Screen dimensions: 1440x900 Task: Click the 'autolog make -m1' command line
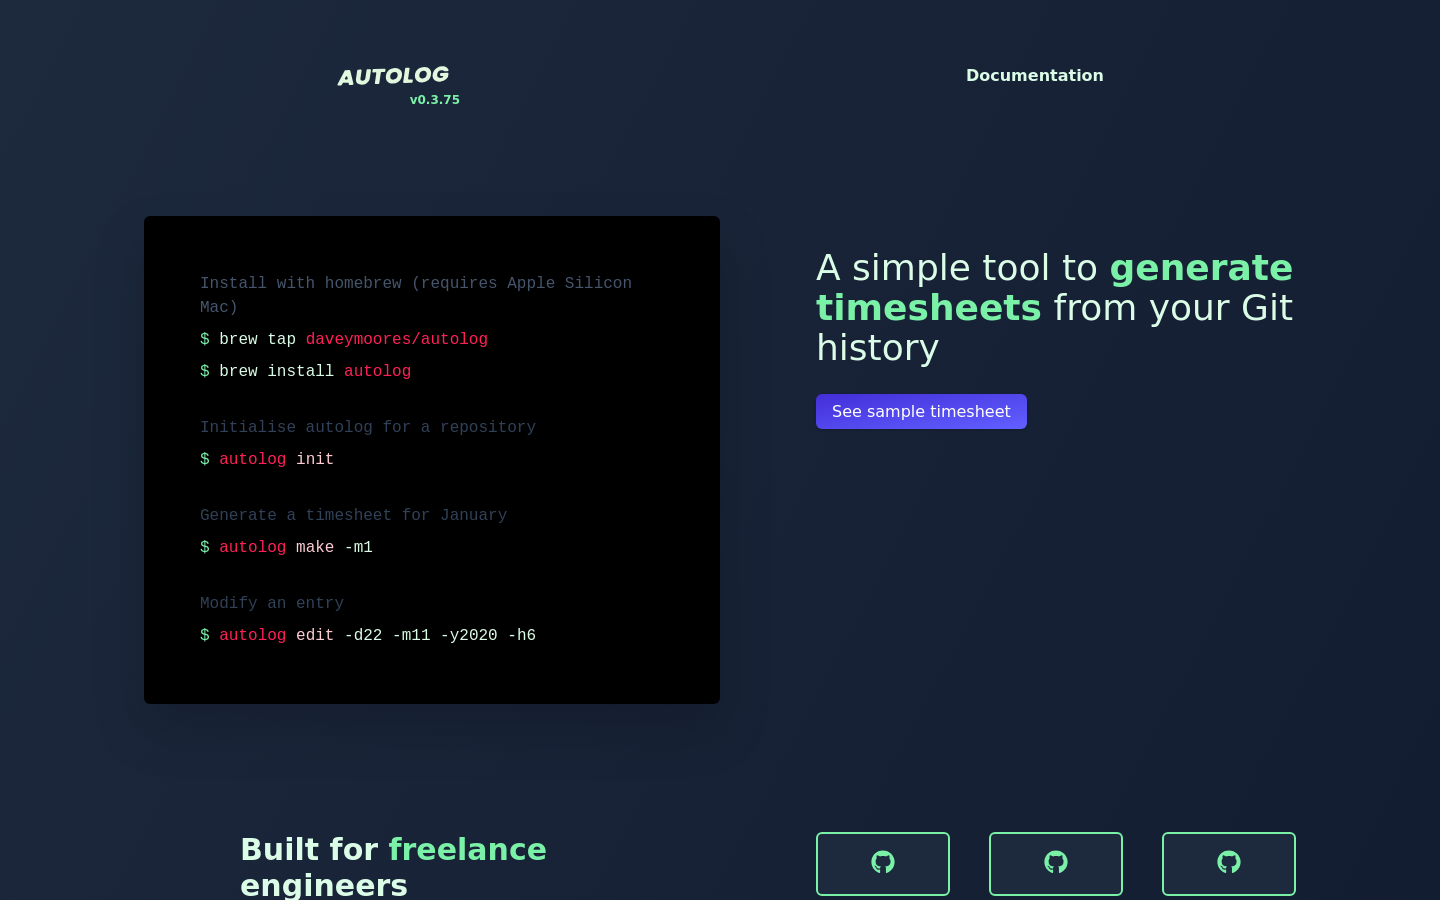click(x=287, y=548)
